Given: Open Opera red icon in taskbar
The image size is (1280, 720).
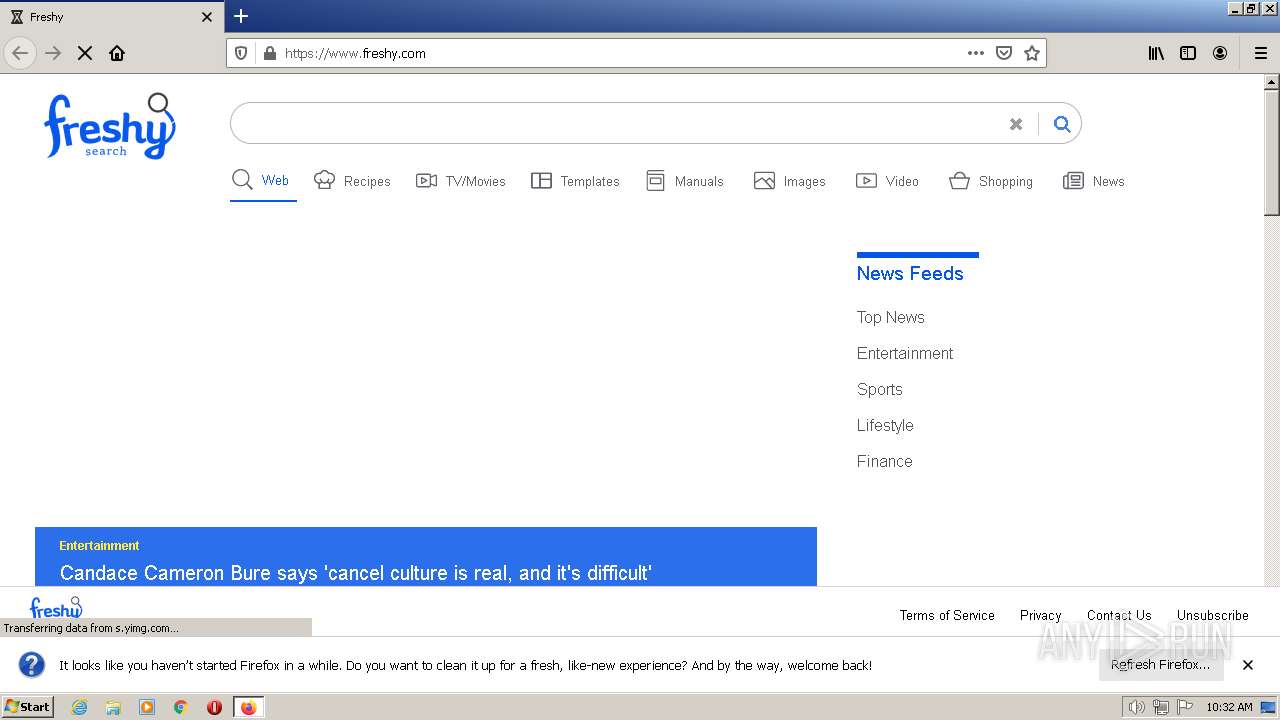Looking at the screenshot, I should (214, 707).
